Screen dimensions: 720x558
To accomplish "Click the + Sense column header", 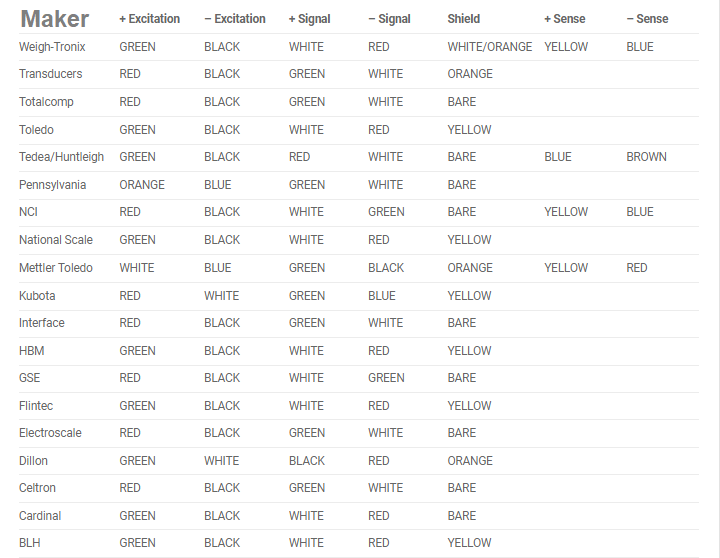I will (564, 19).
